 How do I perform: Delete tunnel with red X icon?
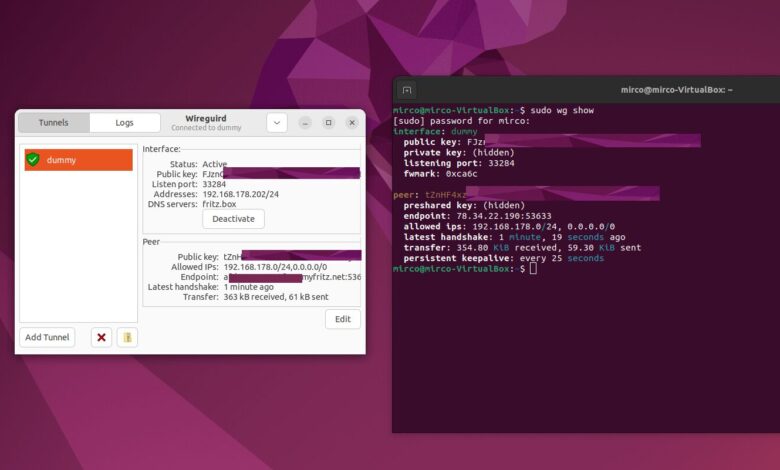[x=101, y=338]
